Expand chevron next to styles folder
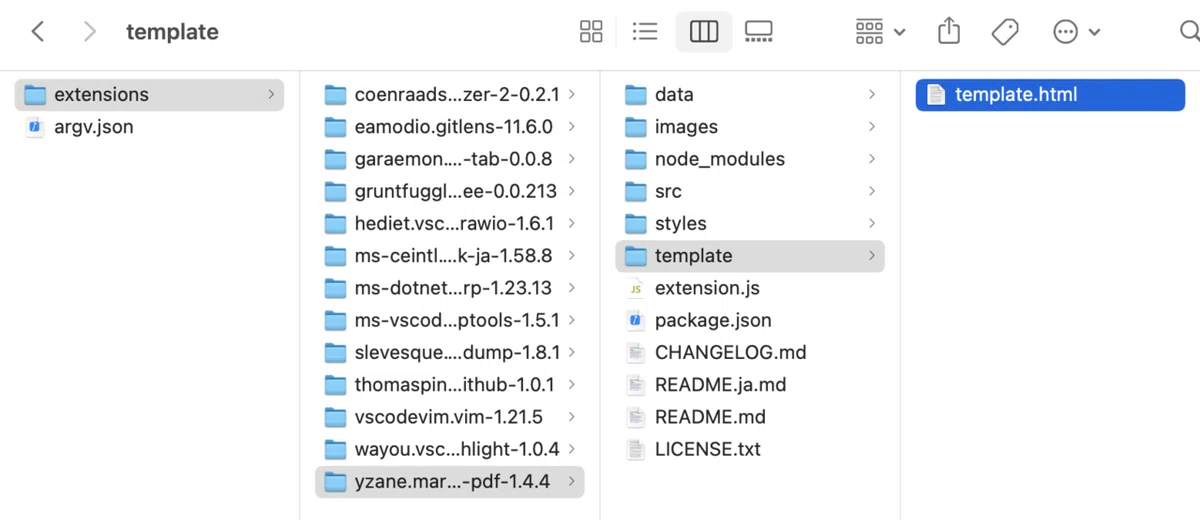 pyautogui.click(x=871, y=223)
